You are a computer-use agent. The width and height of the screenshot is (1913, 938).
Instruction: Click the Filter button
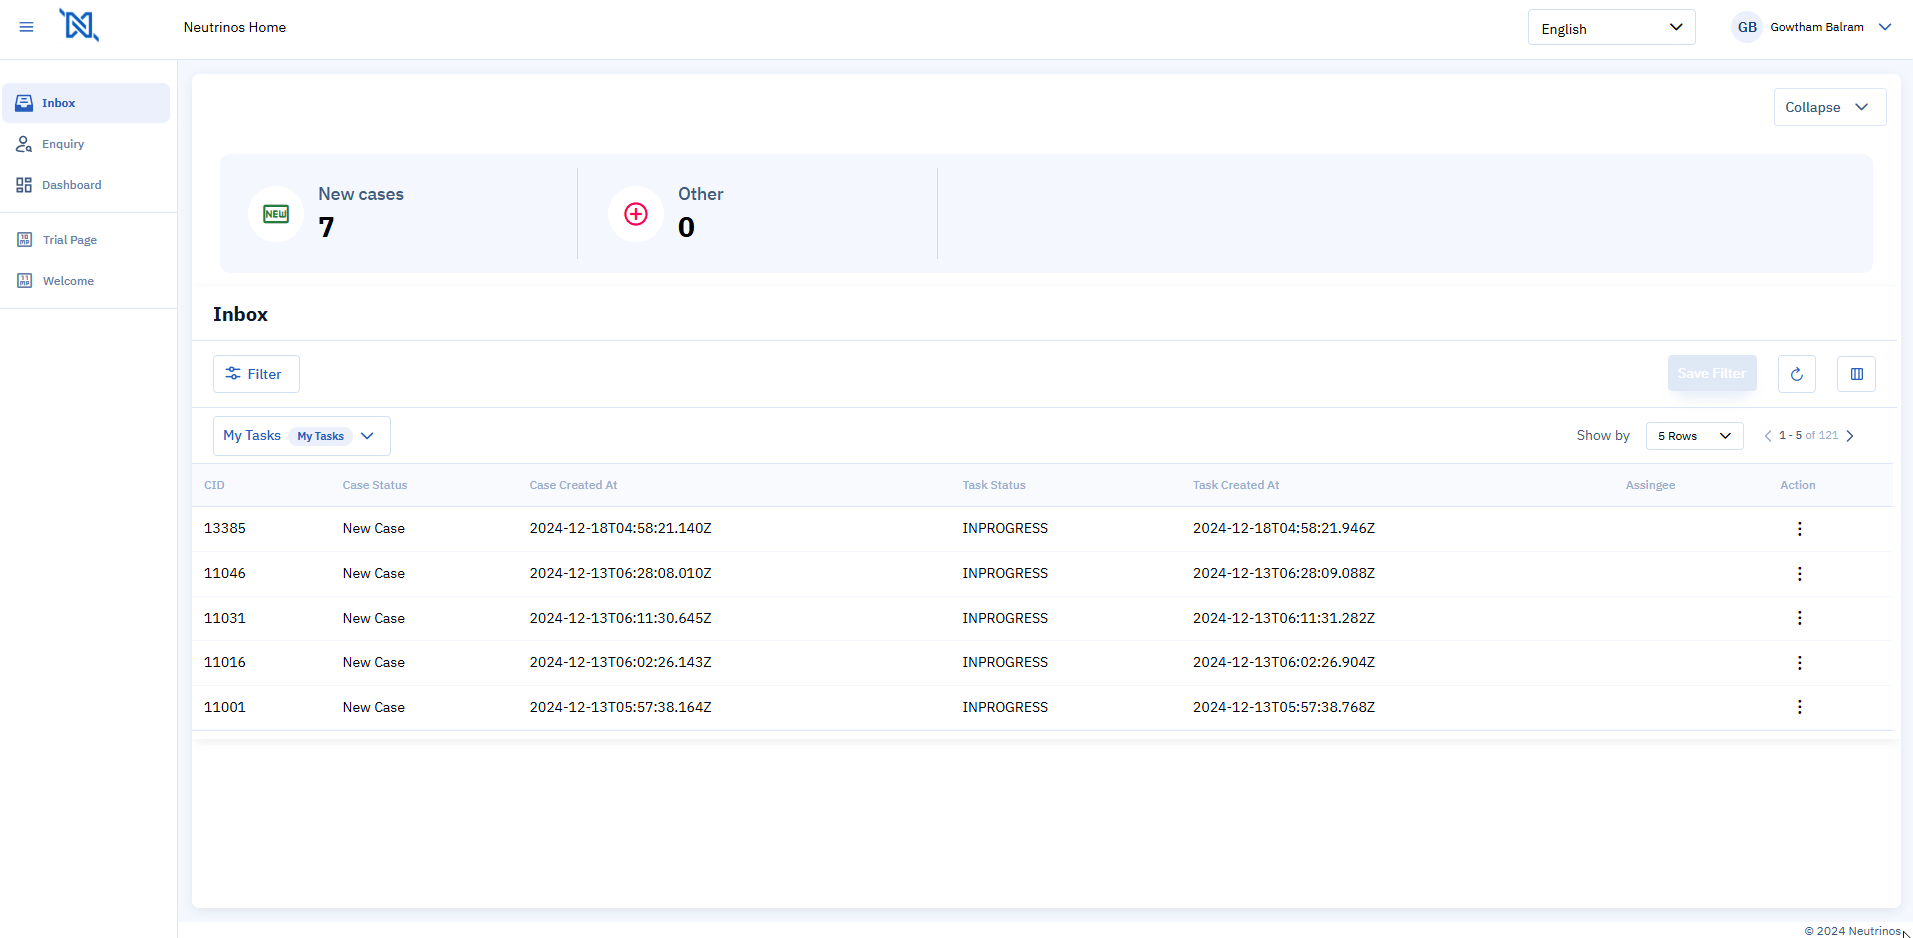pos(256,374)
